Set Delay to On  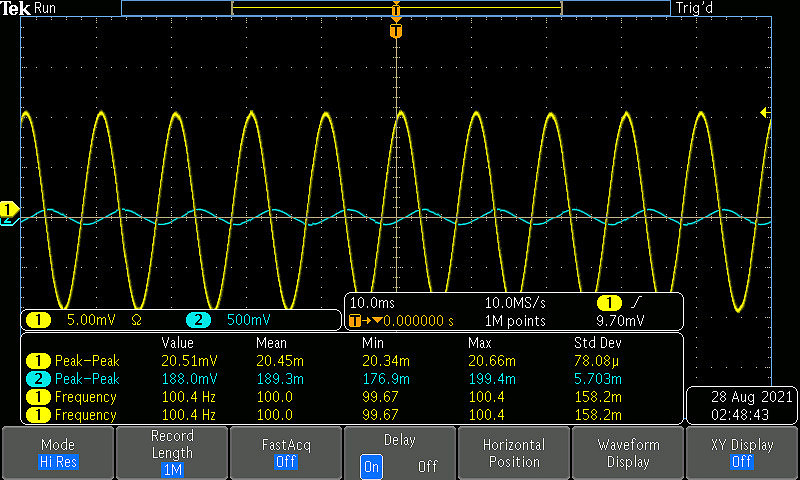coord(371,467)
